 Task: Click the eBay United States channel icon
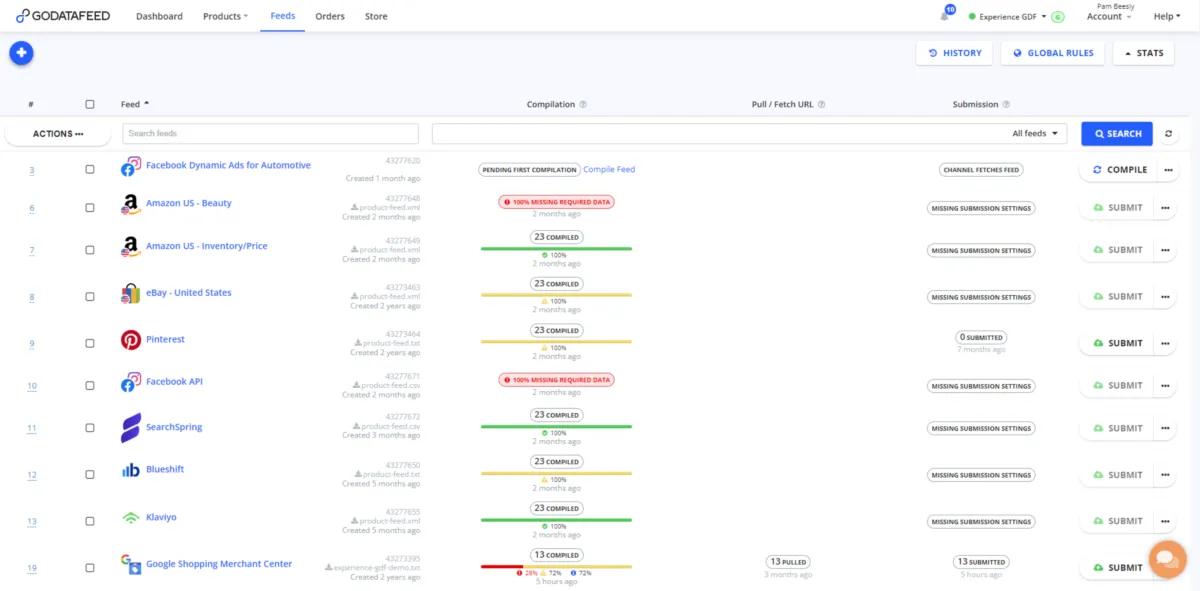pos(130,294)
